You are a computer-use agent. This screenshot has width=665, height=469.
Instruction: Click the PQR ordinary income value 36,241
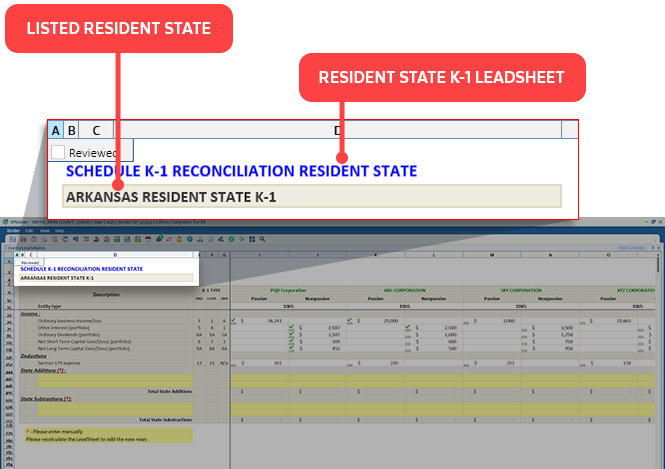pos(274,321)
